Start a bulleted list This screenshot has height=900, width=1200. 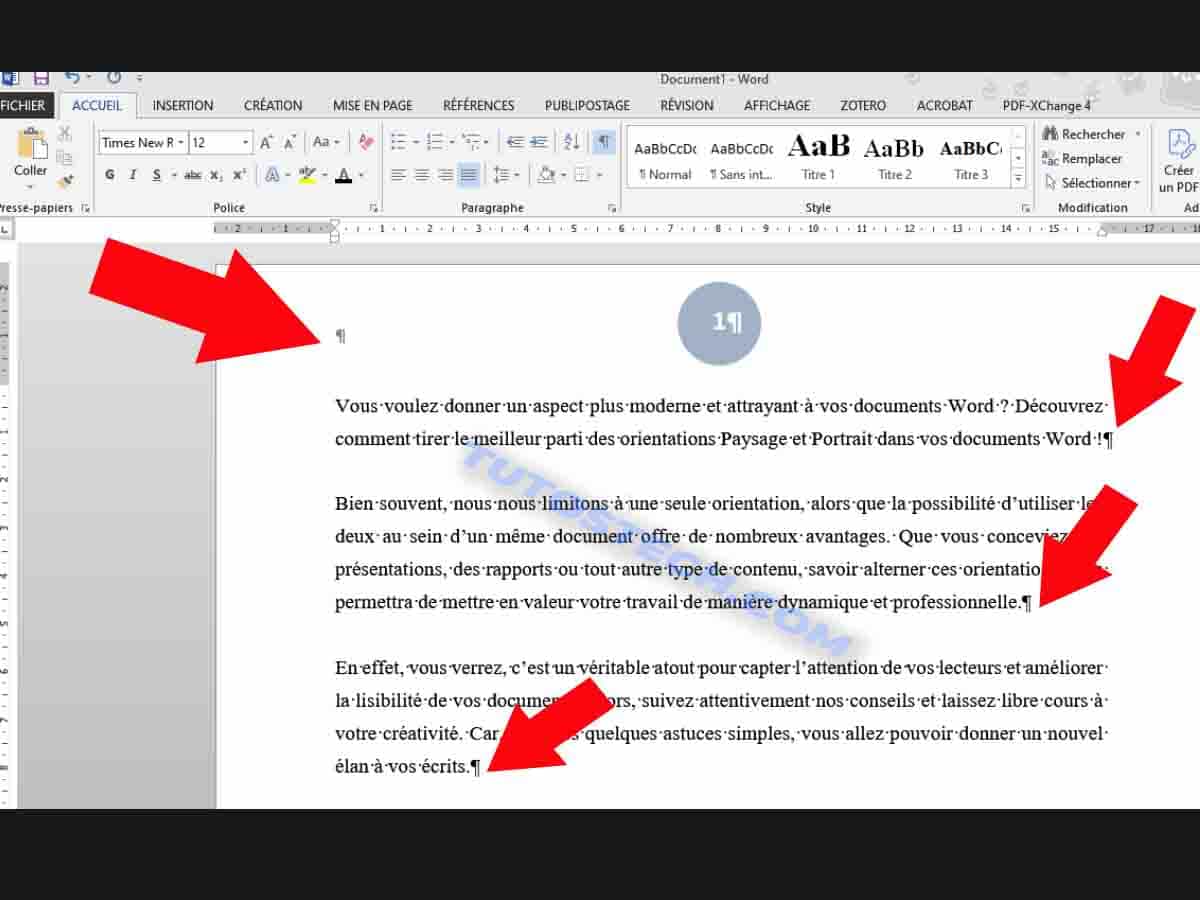[398, 143]
